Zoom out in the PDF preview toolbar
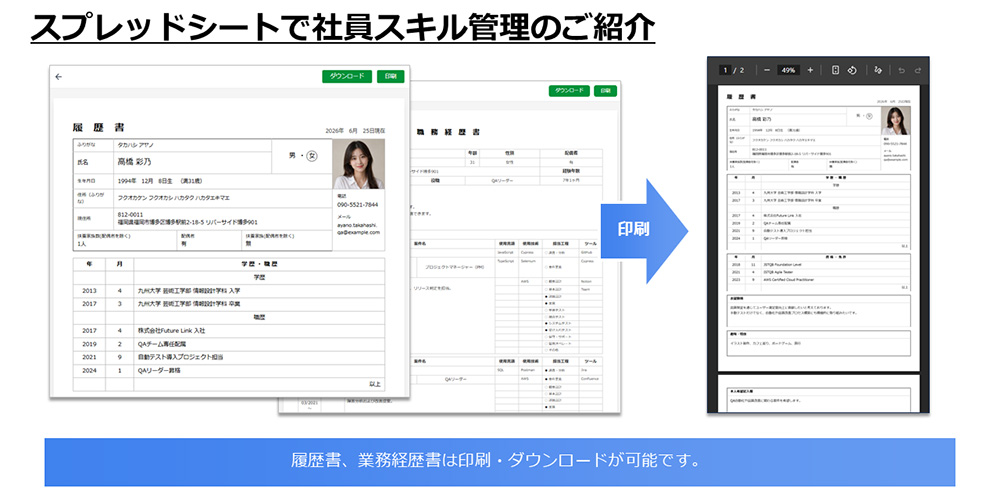 coord(767,70)
